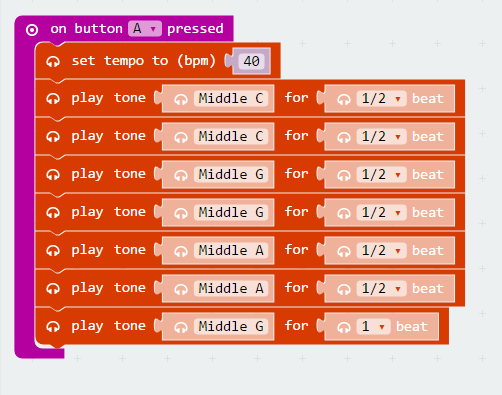Click headphones icon starting the second Middle C block

53,137
